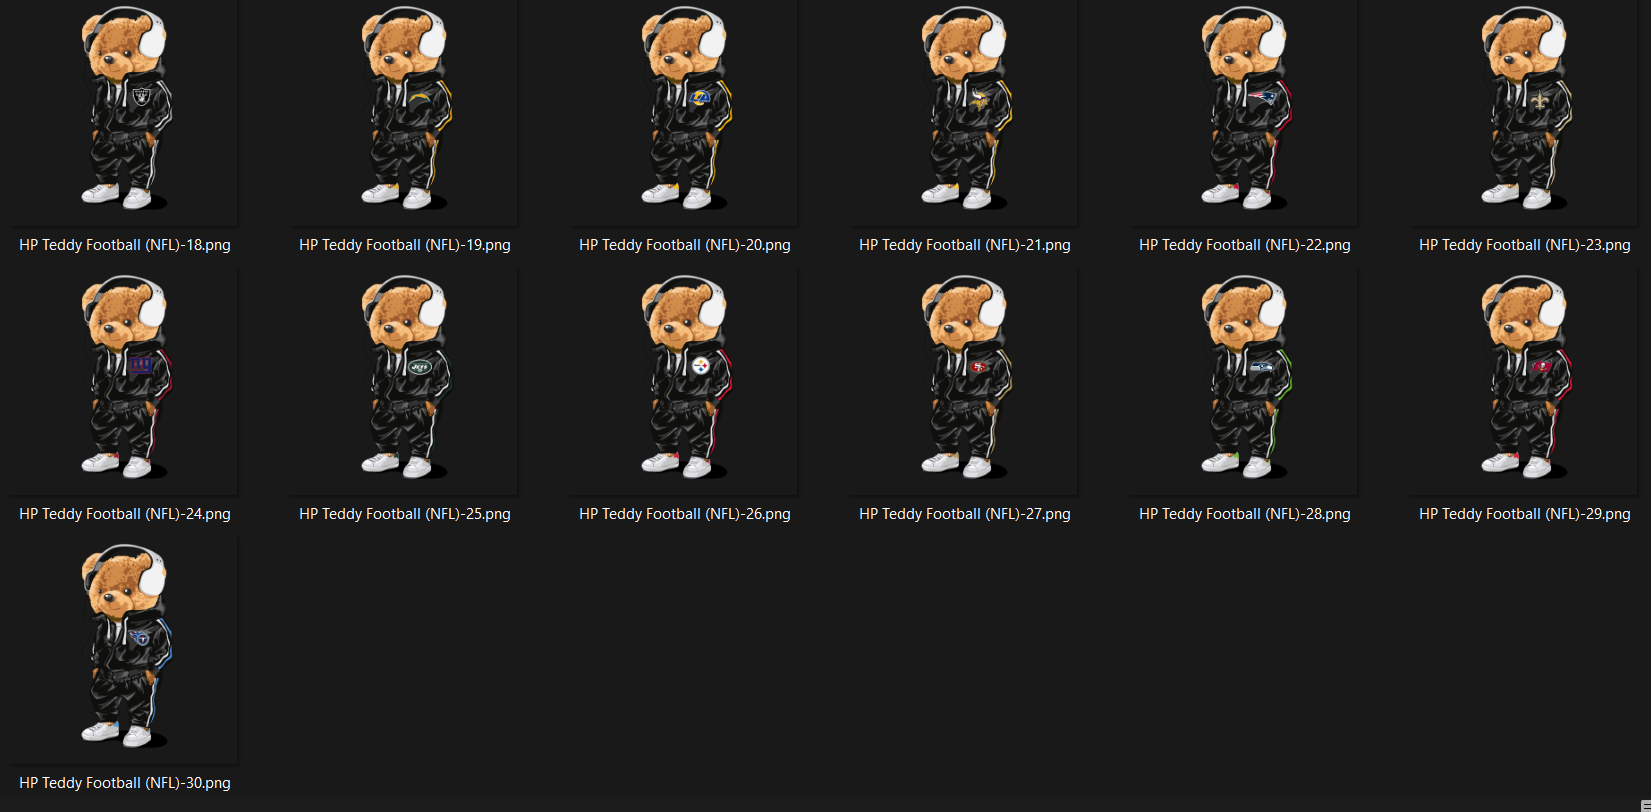This screenshot has width=1651, height=812.
Task: Select the Giants teddy thumbnail NFL-24
Action: [125, 379]
